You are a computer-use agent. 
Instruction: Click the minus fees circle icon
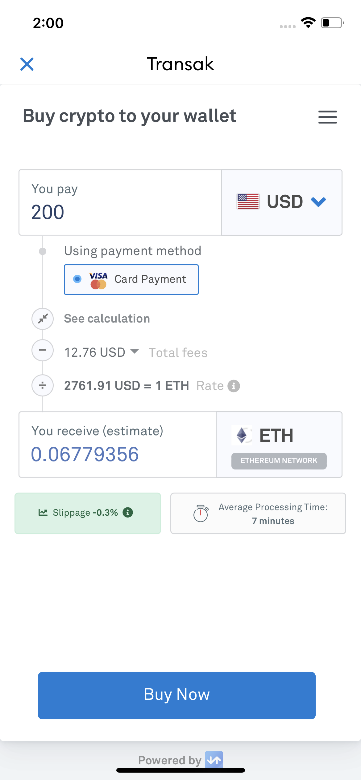coord(43,351)
